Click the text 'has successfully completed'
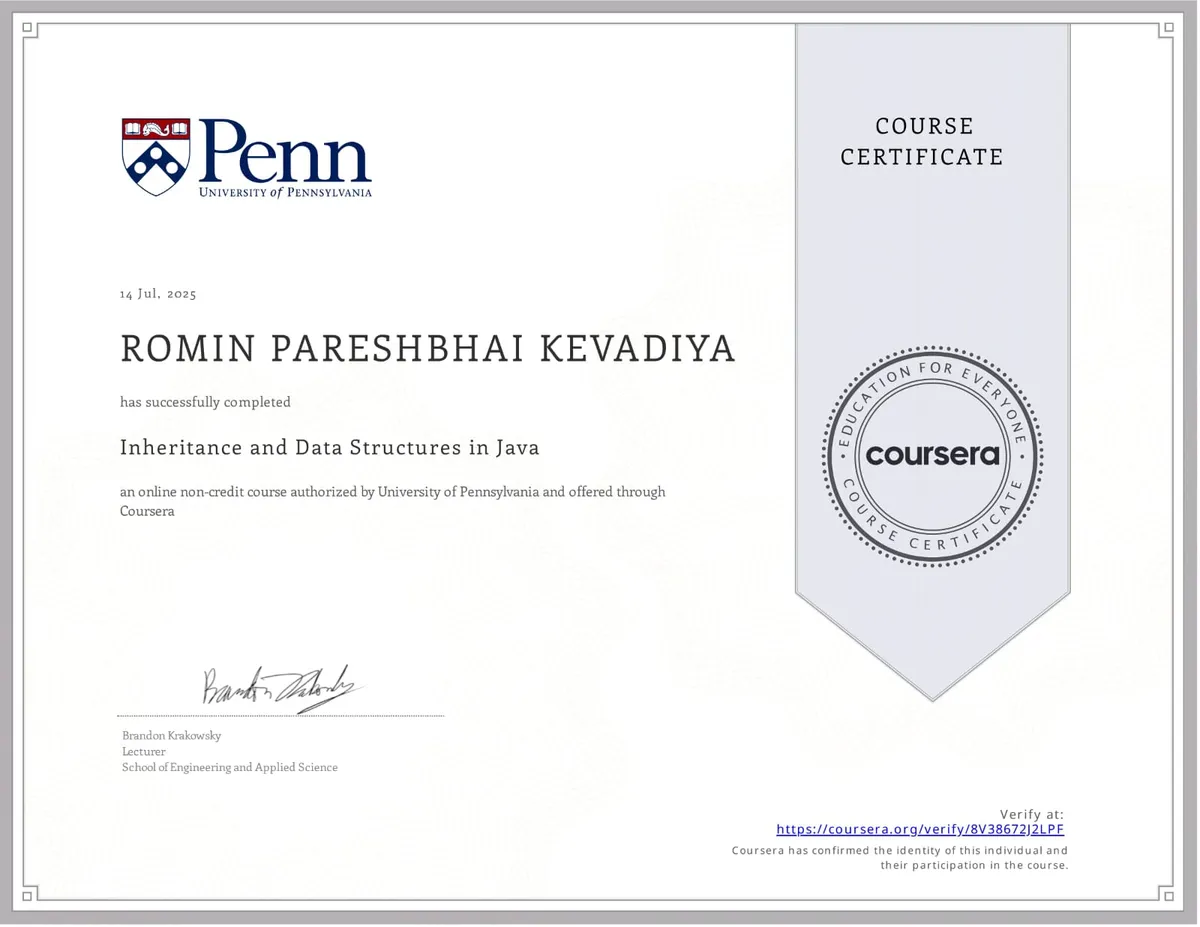The width and height of the screenshot is (1200, 927). pyautogui.click(x=206, y=402)
